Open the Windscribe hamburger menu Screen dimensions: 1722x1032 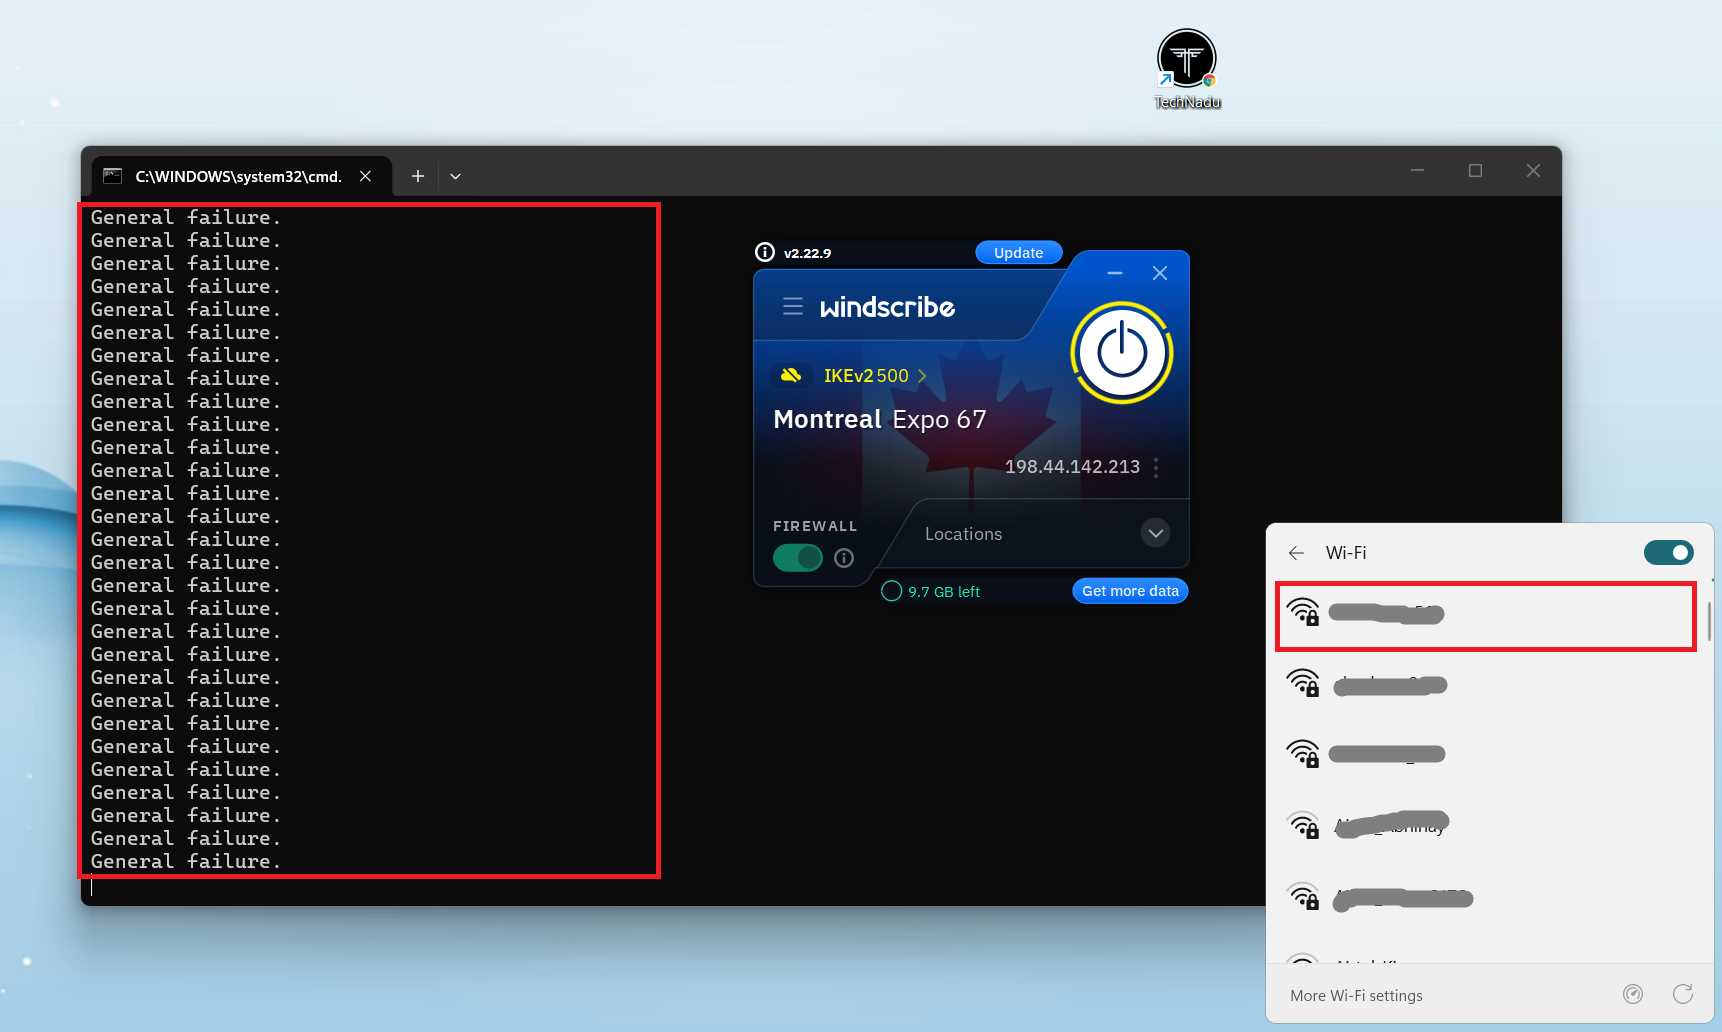click(793, 306)
